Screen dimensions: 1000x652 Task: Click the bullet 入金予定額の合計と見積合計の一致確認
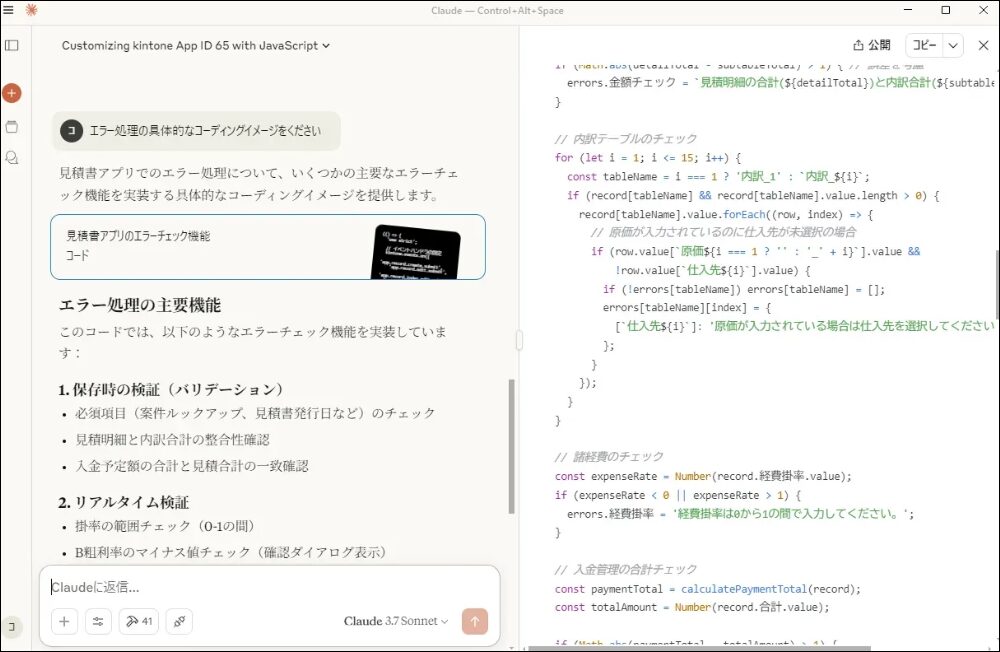[191, 466]
